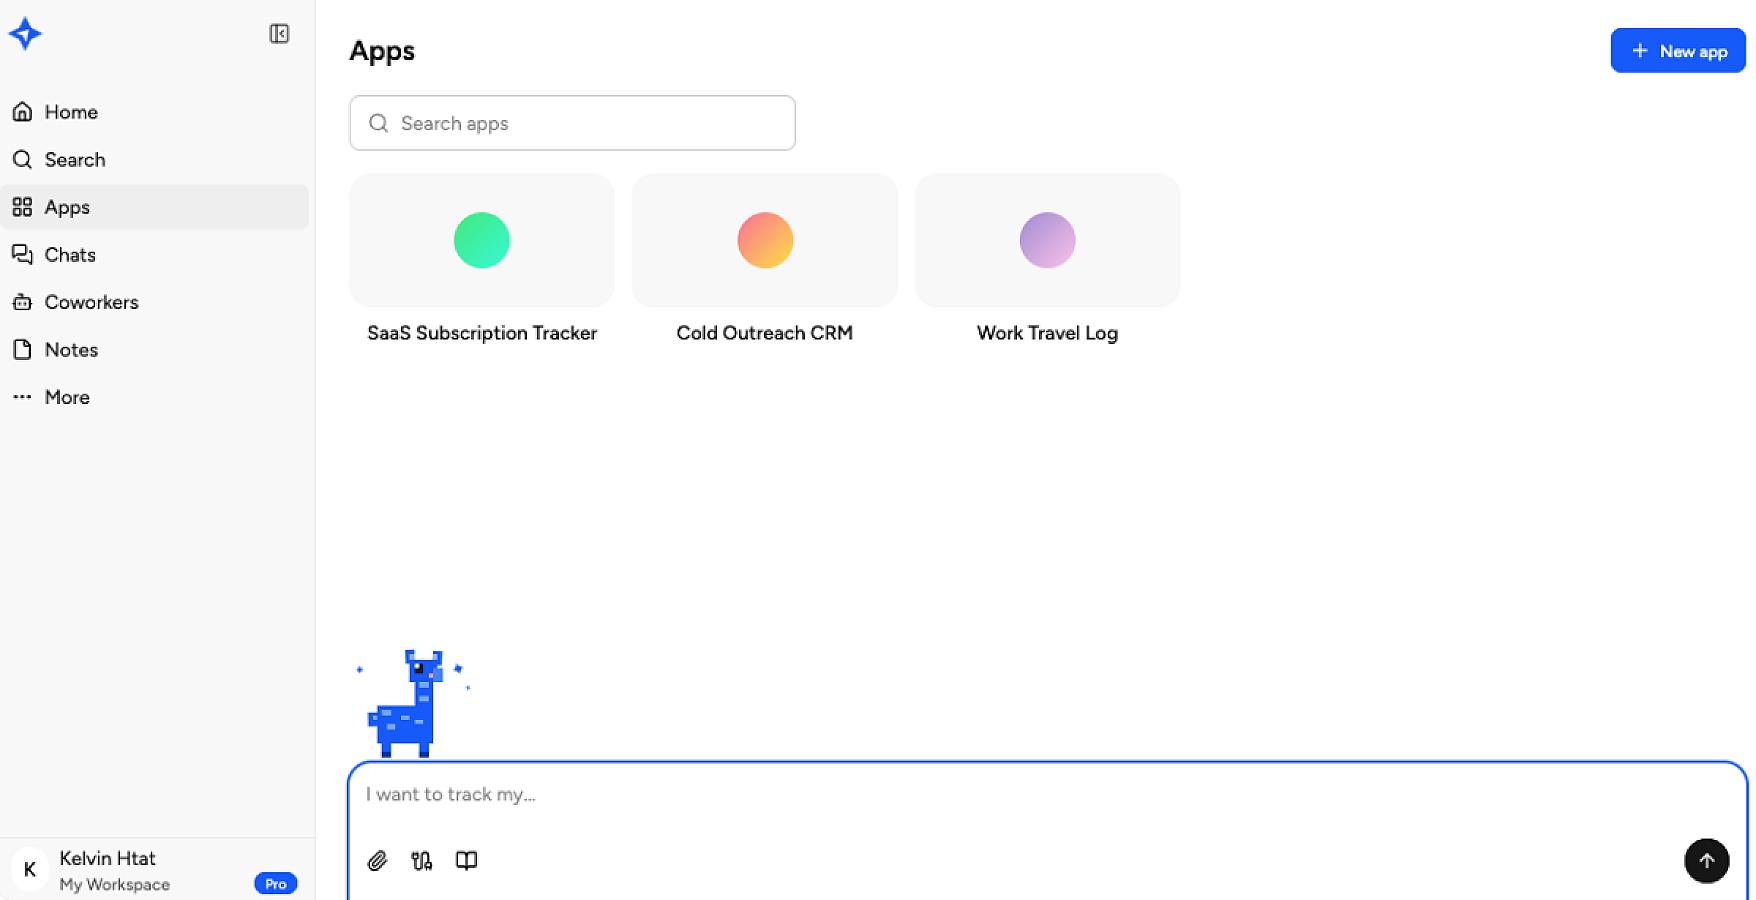1756x900 pixels.
Task: Click the Apps page heading
Action: coord(382,51)
